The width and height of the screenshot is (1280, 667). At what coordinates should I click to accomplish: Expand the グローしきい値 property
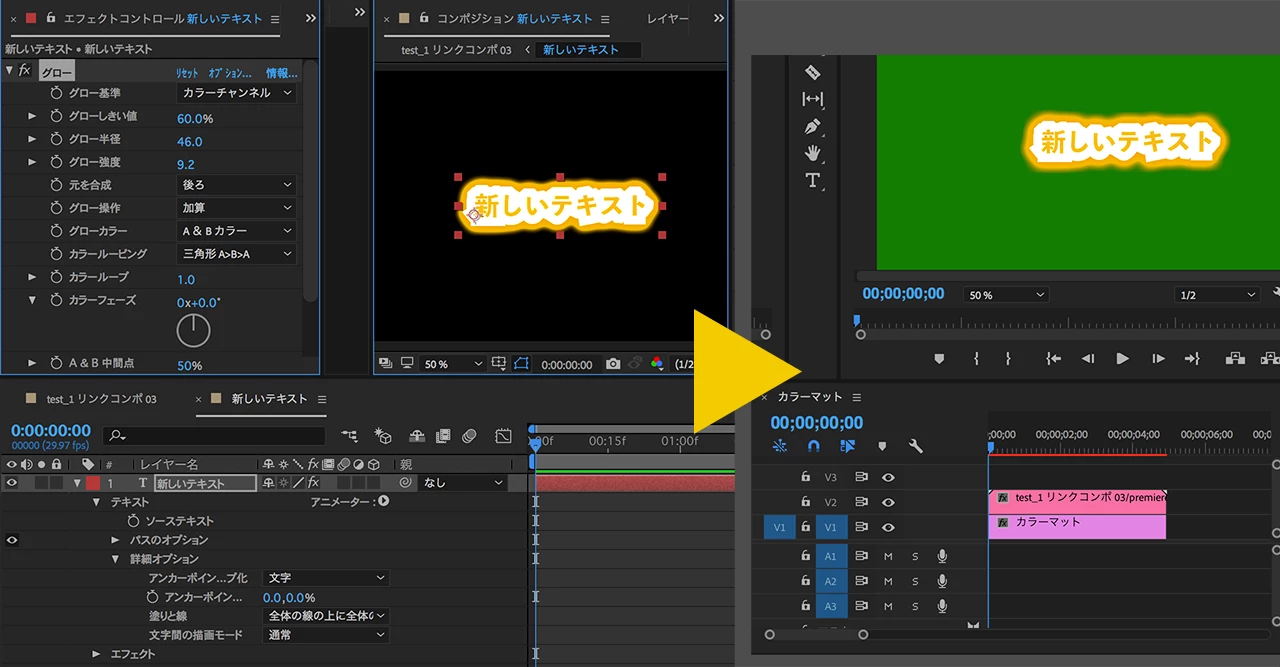click(32, 116)
